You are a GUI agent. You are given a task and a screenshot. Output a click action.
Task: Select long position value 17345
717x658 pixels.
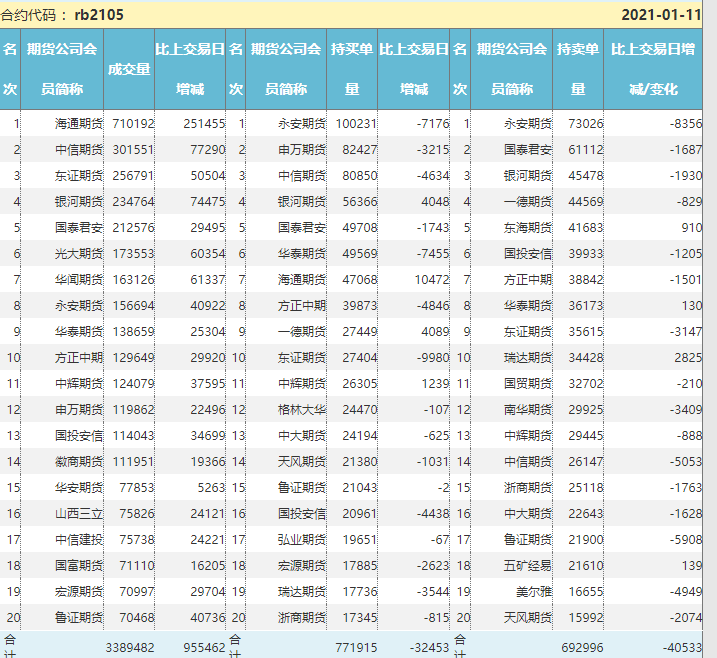click(x=359, y=618)
